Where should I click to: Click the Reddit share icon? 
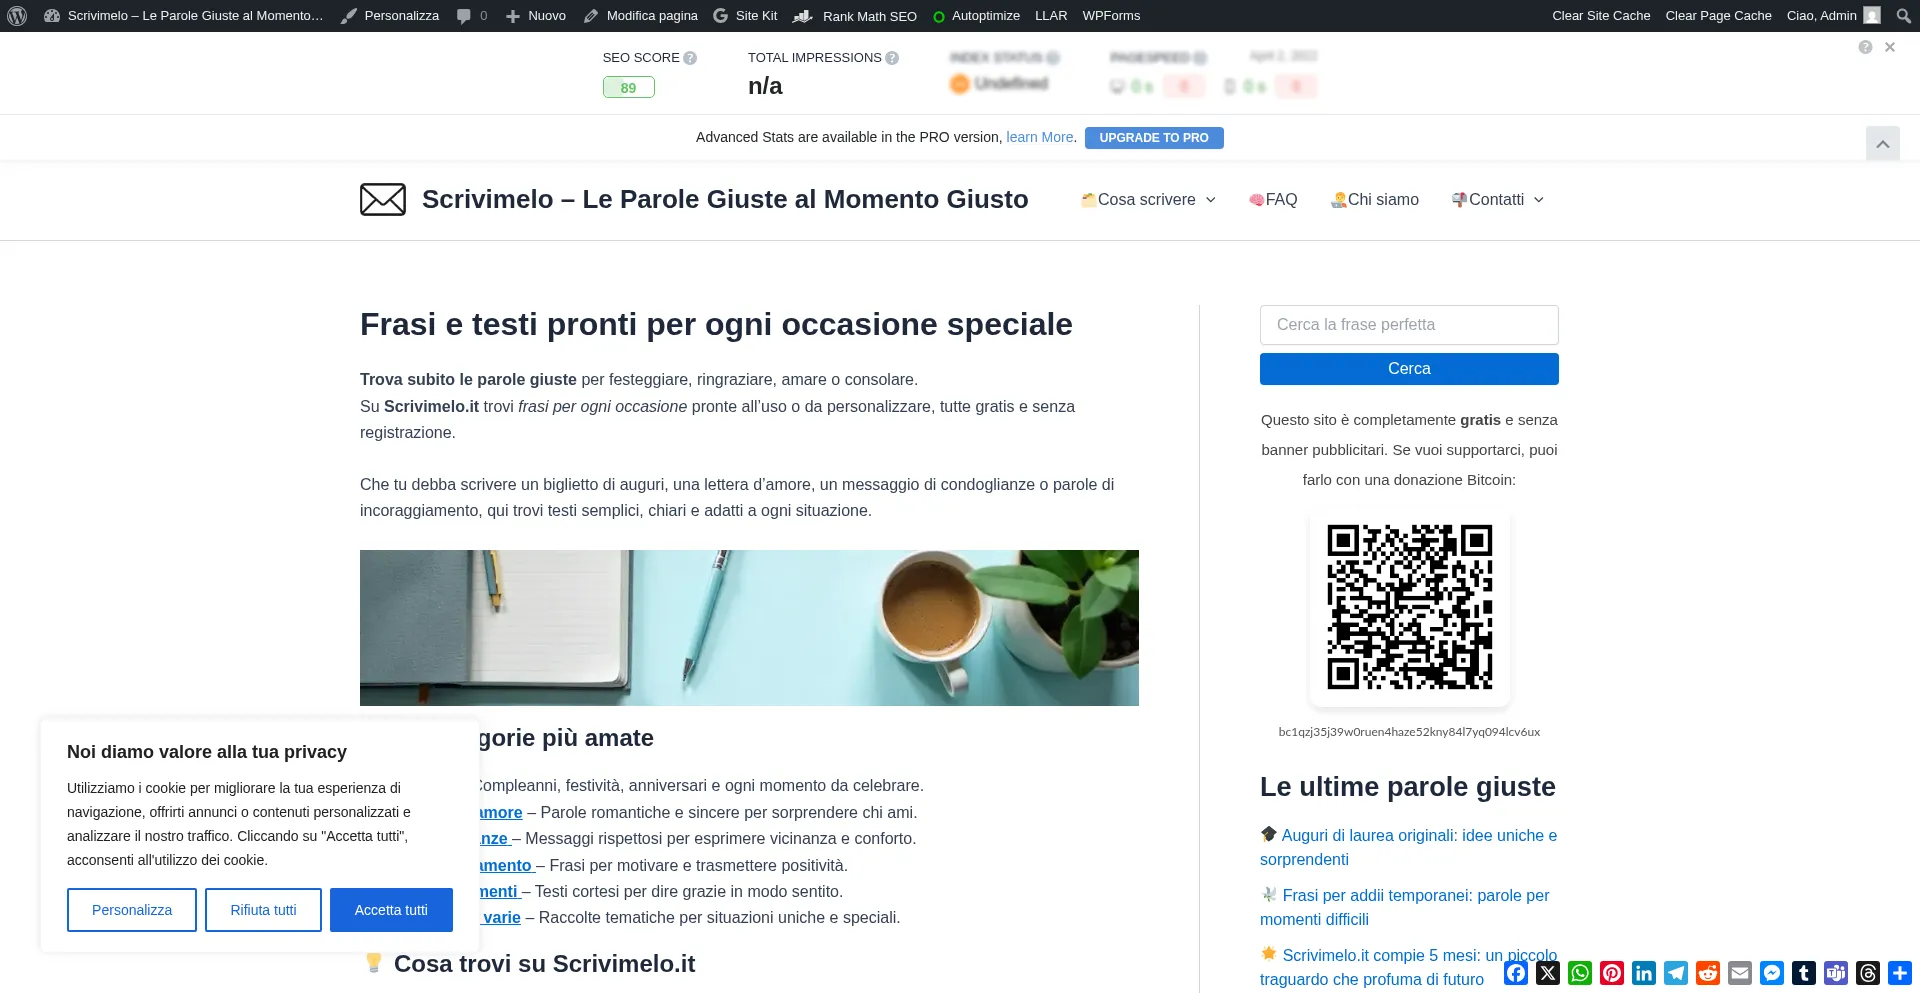1708,973
